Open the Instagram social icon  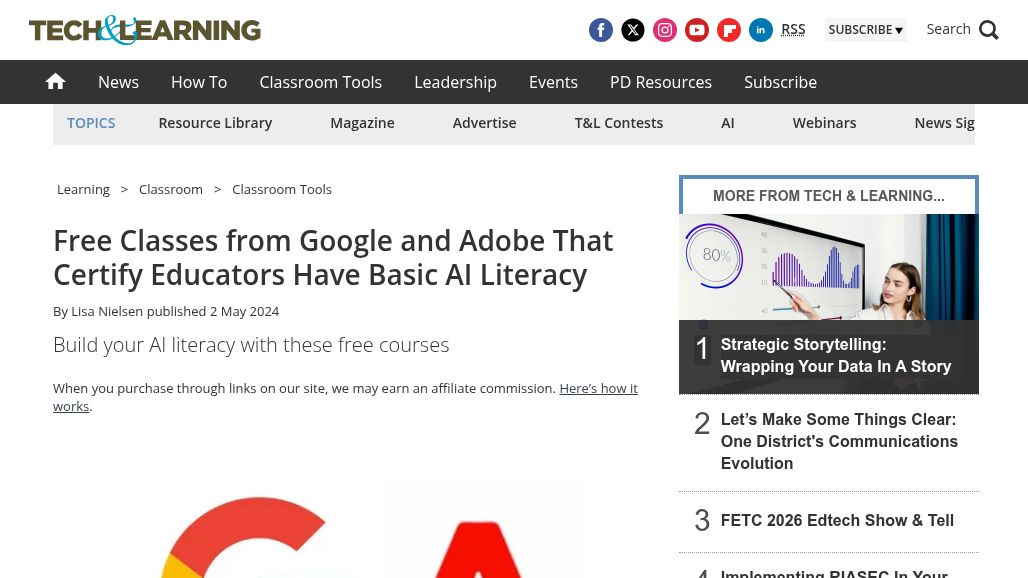665,30
